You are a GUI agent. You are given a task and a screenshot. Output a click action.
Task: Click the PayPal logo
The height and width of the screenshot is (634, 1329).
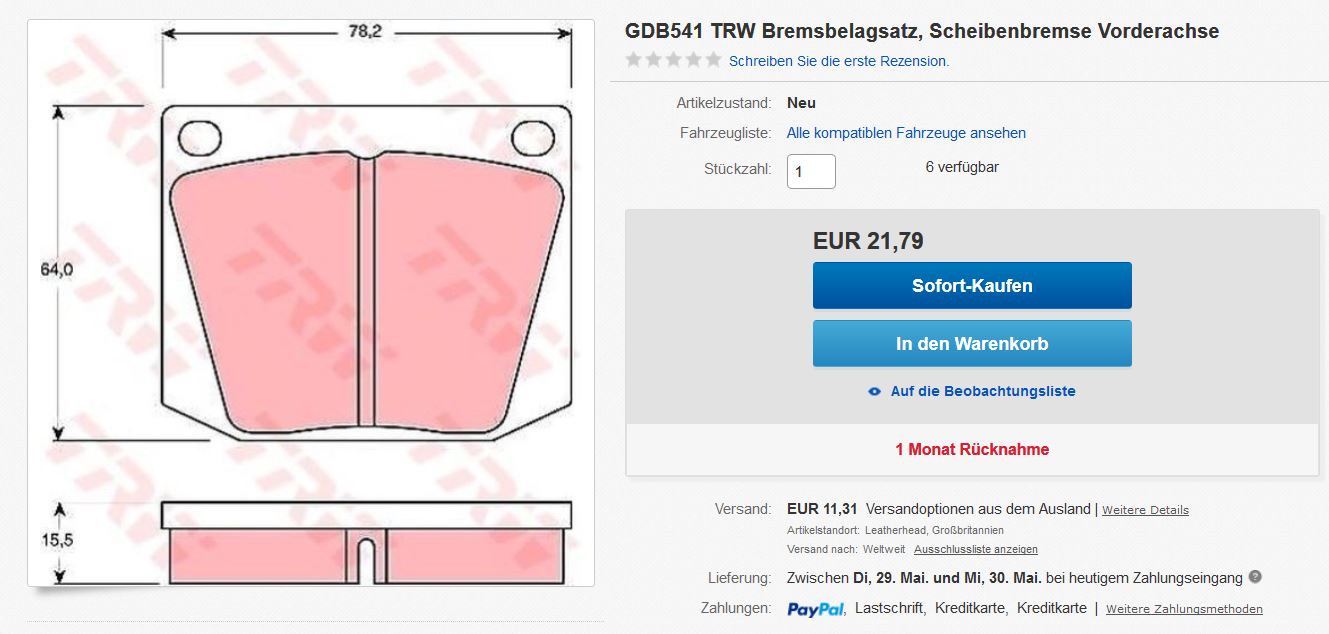816,609
